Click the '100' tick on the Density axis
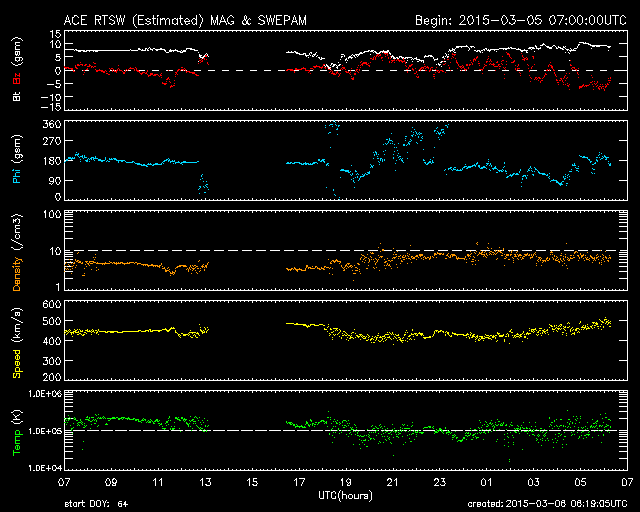Image resolution: width=640 pixels, height=512 pixels. (x=52, y=215)
